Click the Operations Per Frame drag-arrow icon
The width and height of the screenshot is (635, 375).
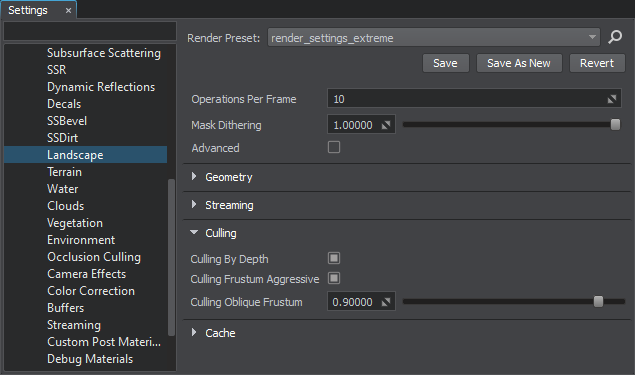click(612, 99)
